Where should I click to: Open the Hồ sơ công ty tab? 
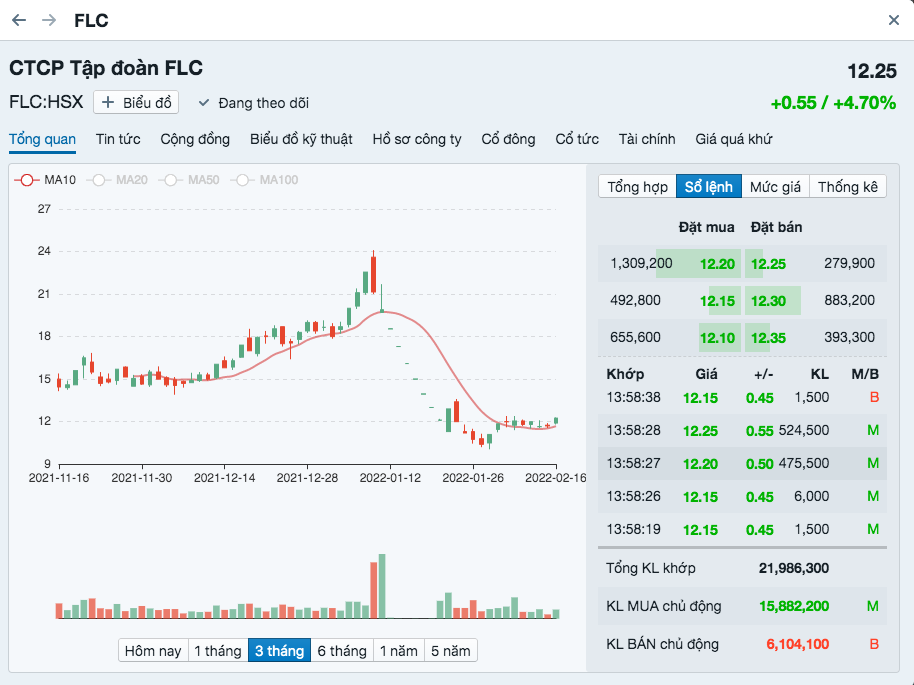pos(417,139)
